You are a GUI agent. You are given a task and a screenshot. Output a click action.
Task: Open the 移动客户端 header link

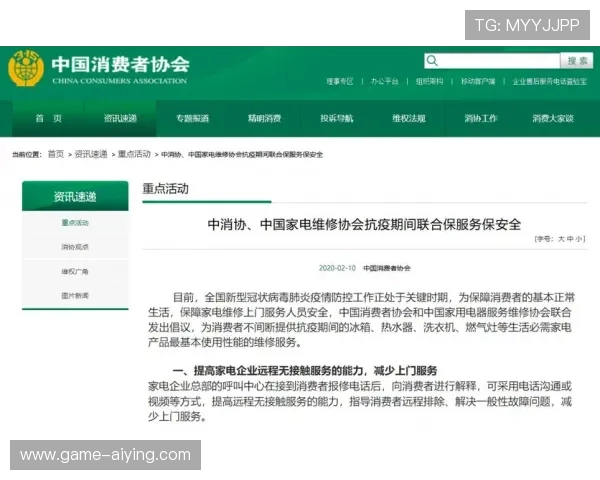pyautogui.click(x=478, y=82)
